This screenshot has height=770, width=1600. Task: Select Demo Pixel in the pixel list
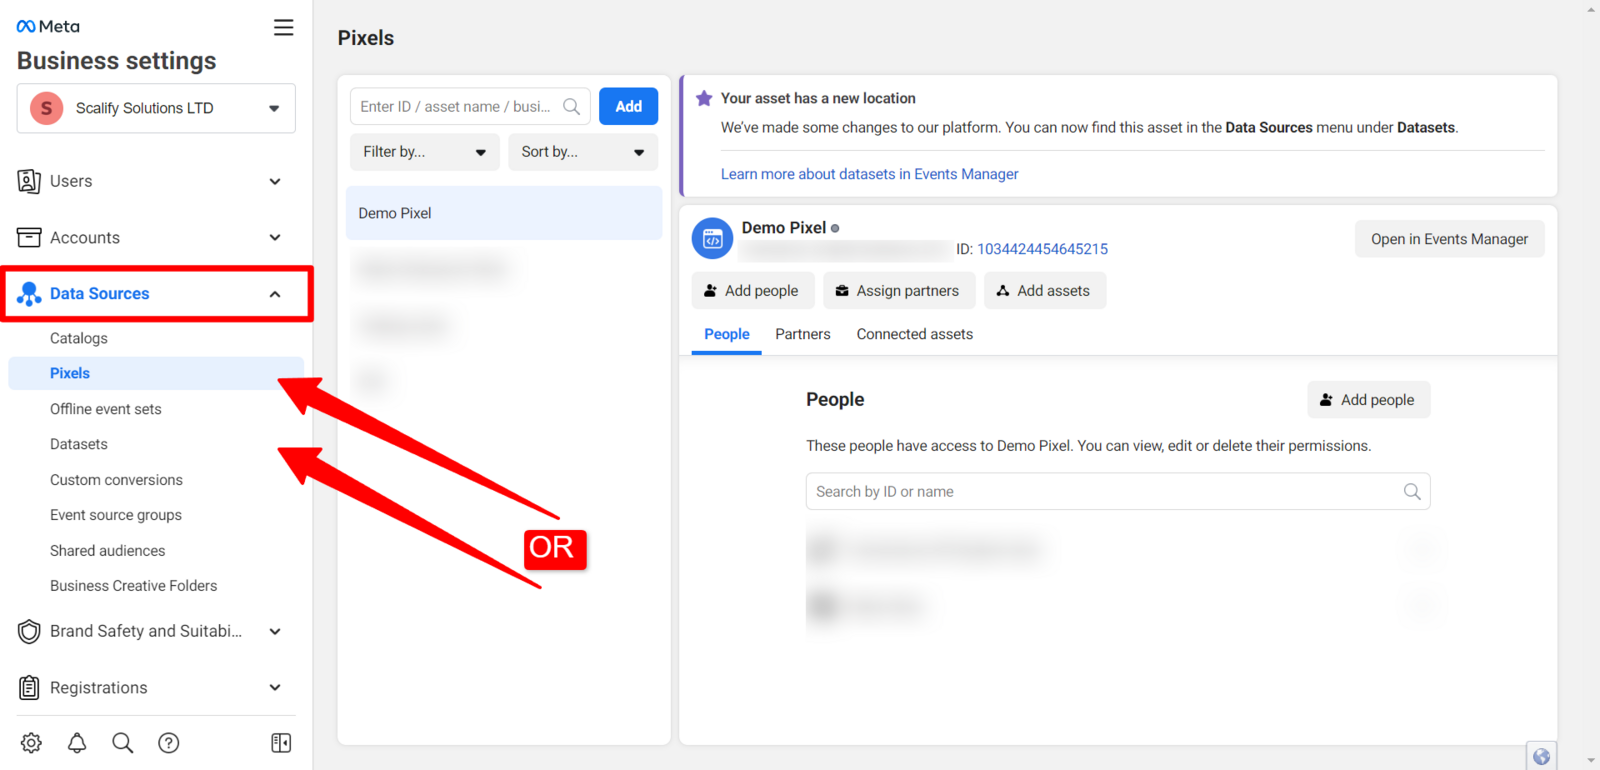coord(504,213)
